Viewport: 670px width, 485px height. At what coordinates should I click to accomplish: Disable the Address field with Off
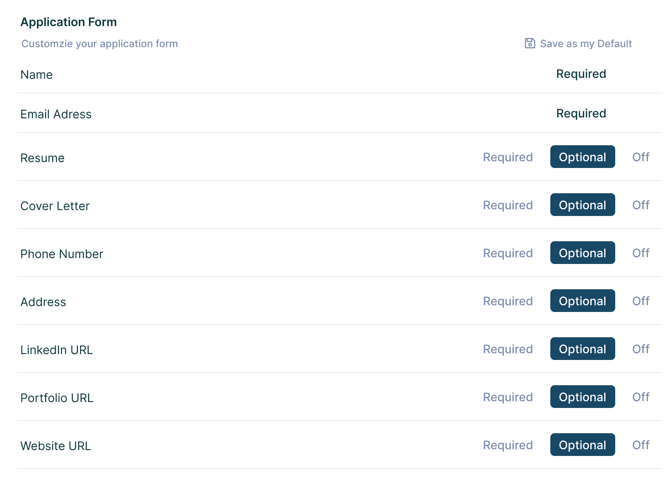pos(641,300)
